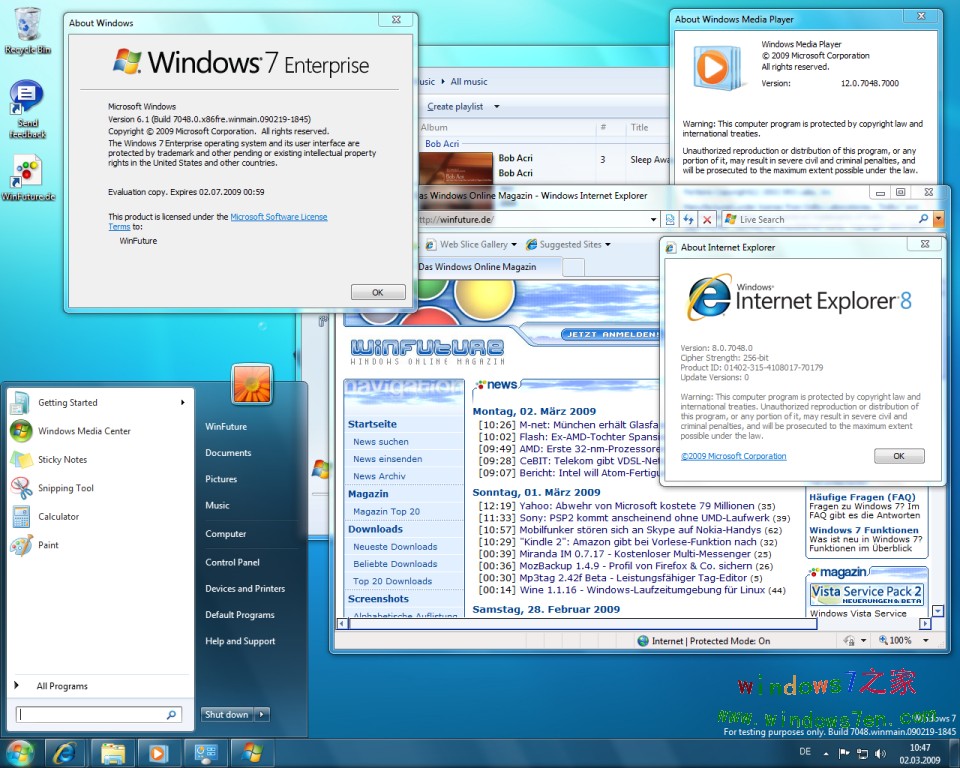Image resolution: width=960 pixels, height=768 pixels.
Task: Expand the Shut down options arrow
Action: pos(262,714)
